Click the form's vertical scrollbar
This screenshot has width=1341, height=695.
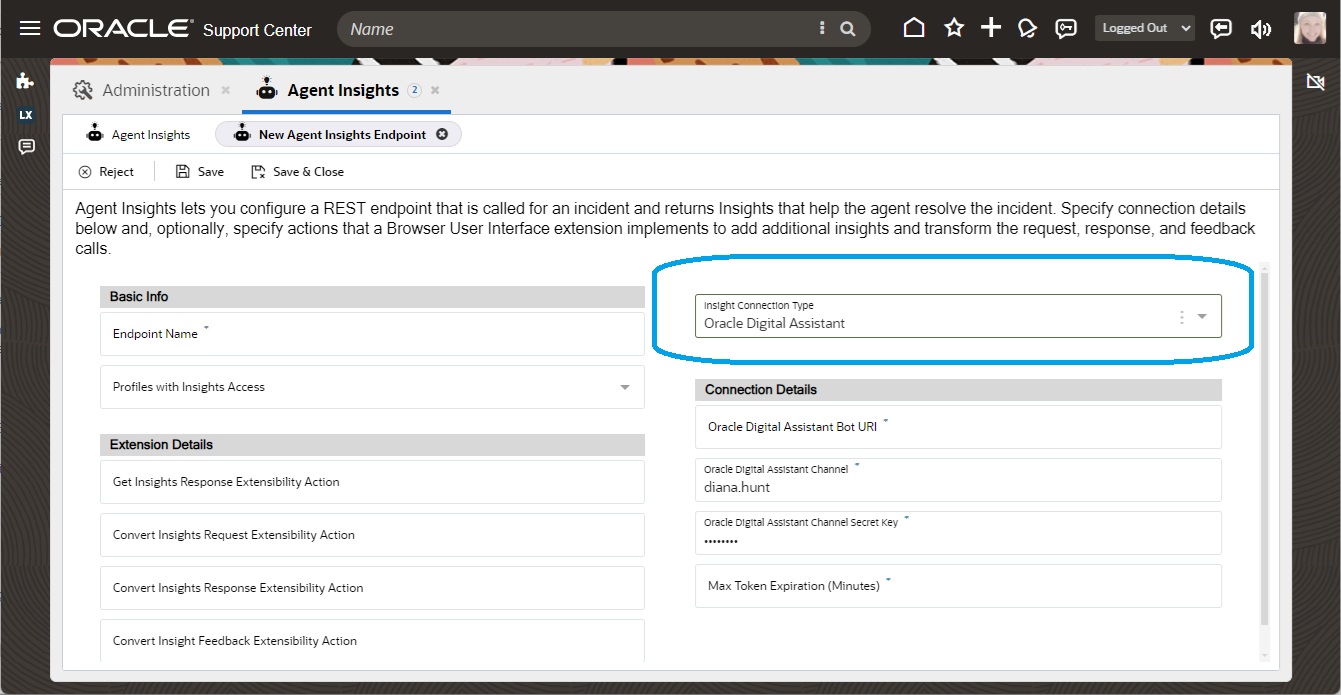pyautogui.click(x=1264, y=448)
